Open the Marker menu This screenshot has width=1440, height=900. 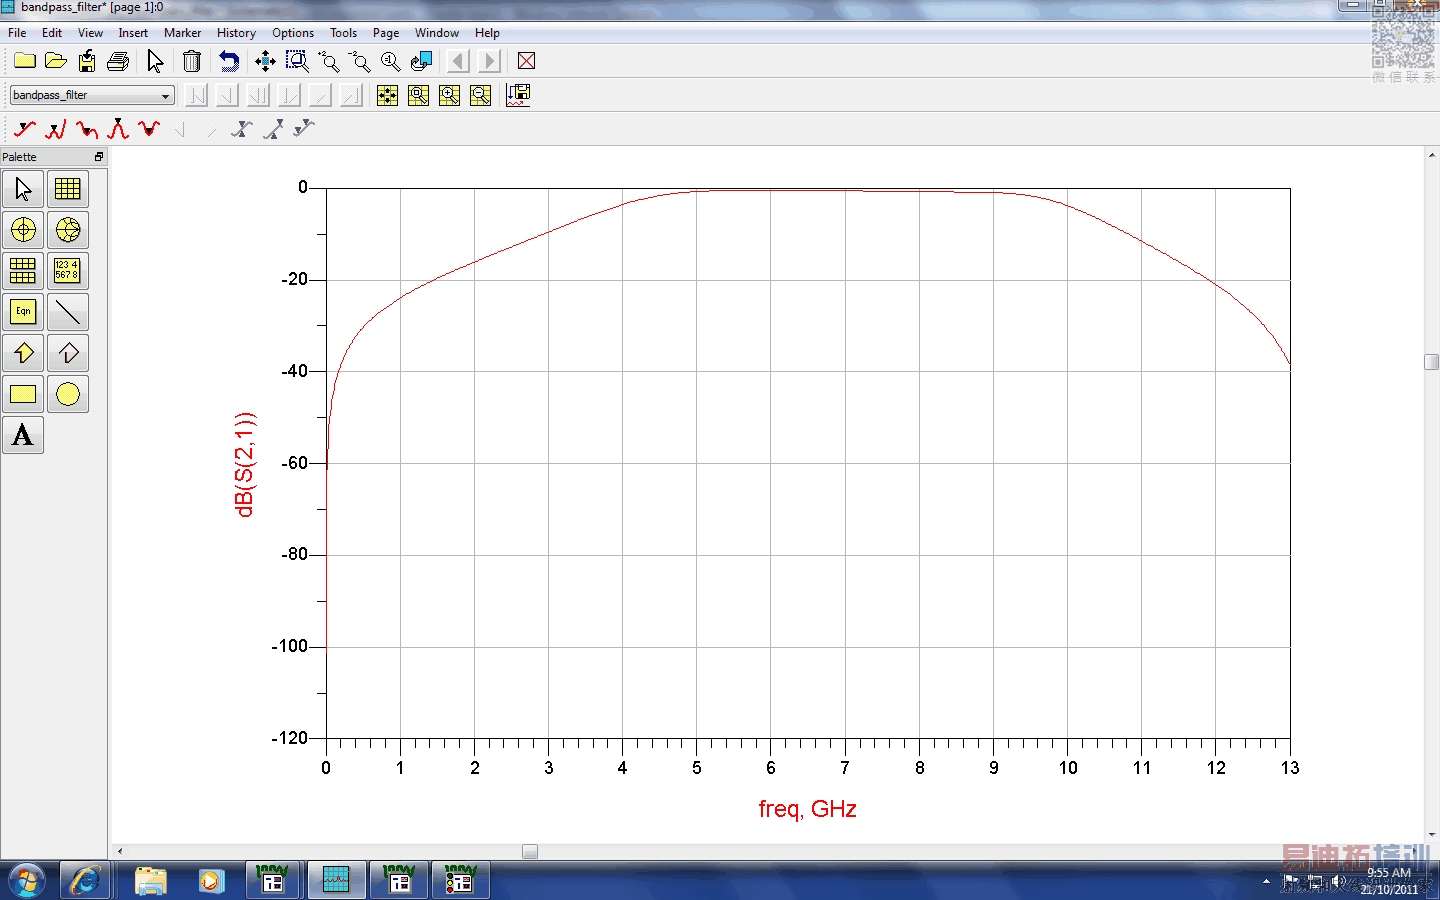click(182, 33)
